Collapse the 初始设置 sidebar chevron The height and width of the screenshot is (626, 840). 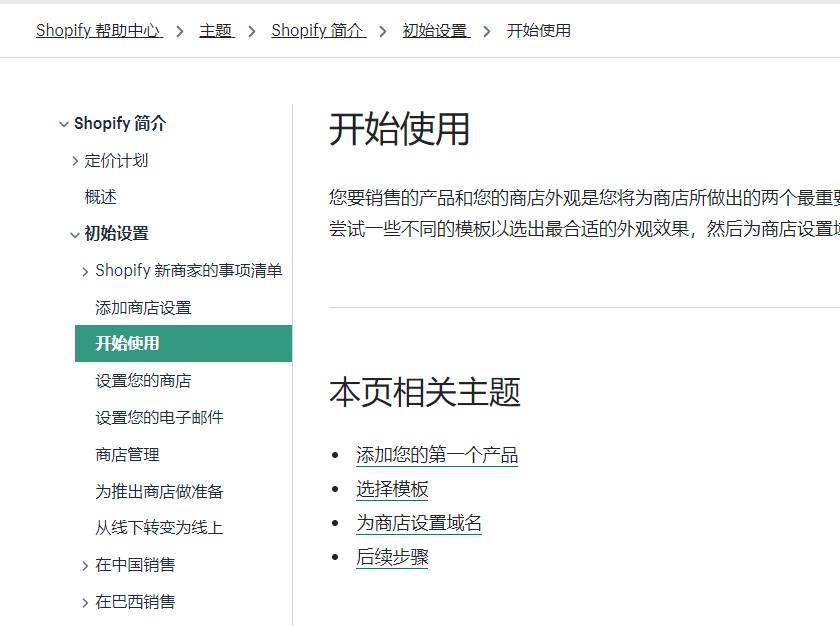(x=75, y=235)
